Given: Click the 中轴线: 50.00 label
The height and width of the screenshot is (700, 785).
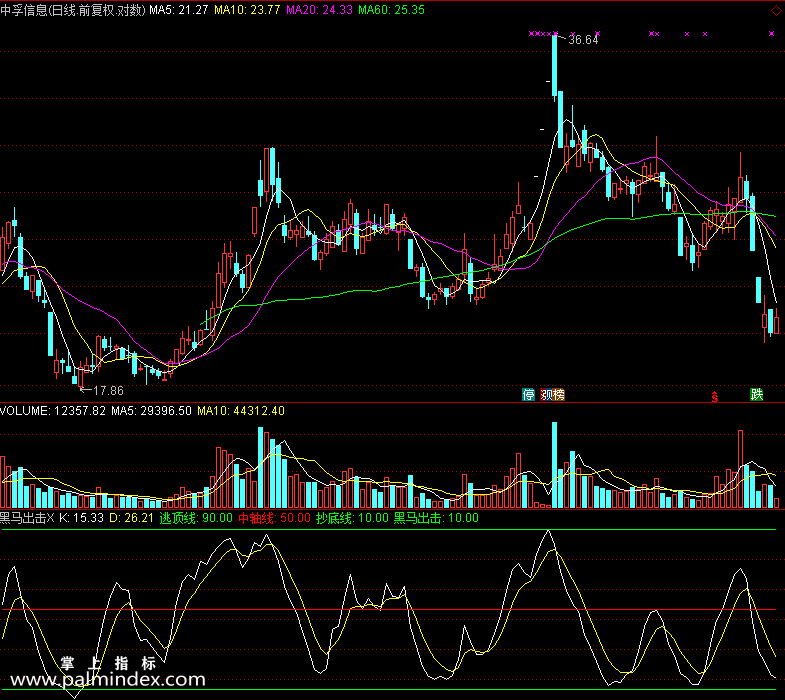Looking at the screenshot, I should (x=274, y=518).
